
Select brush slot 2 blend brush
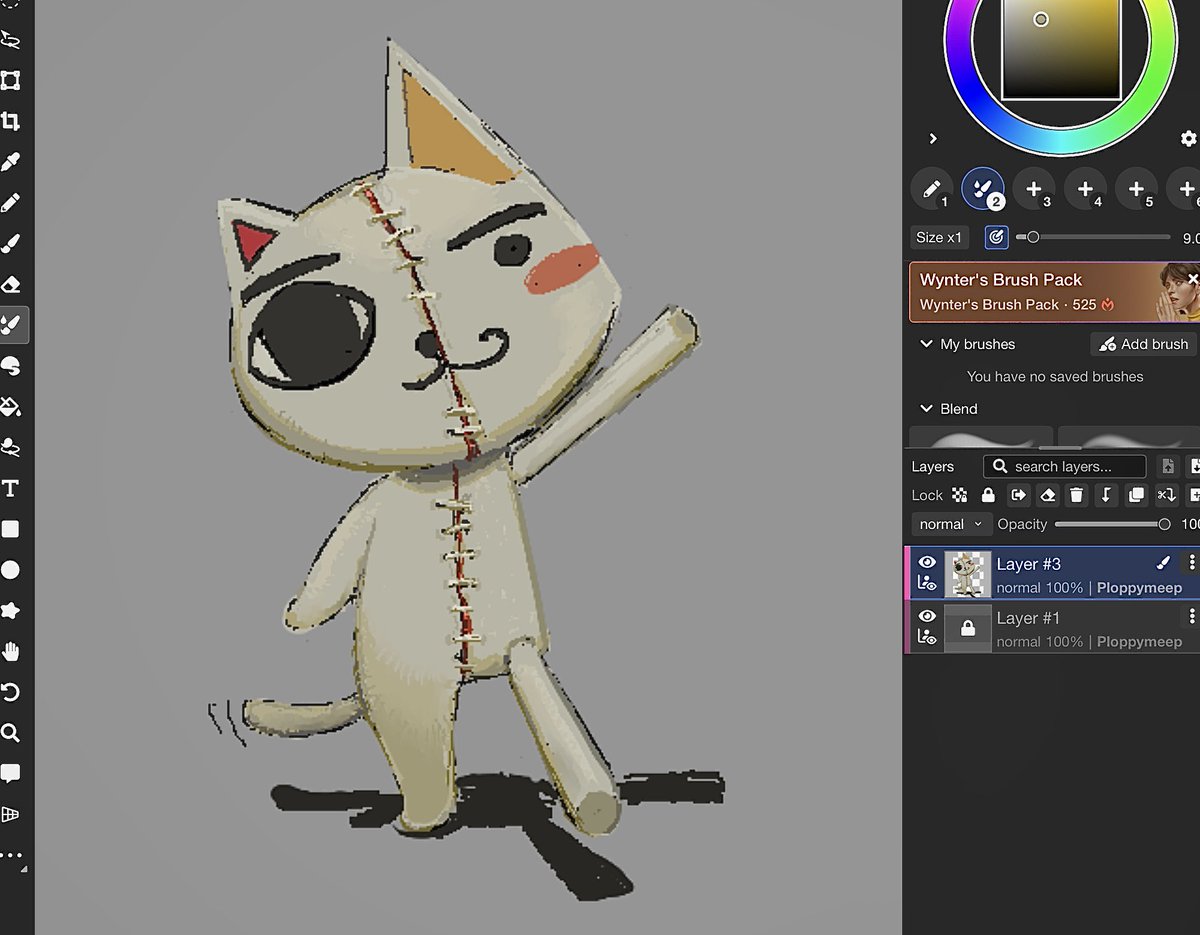982,188
